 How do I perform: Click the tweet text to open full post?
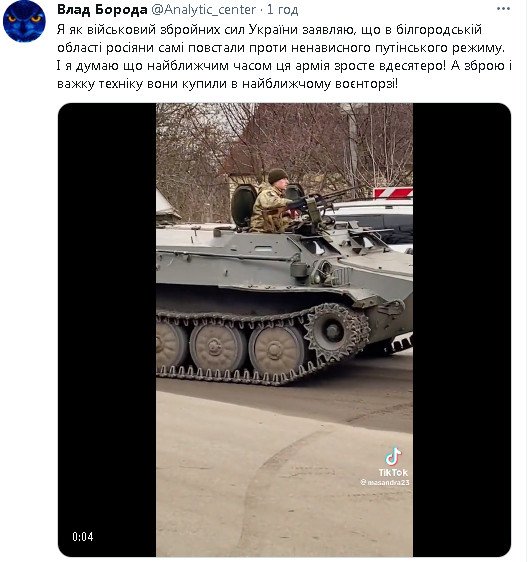point(283,57)
